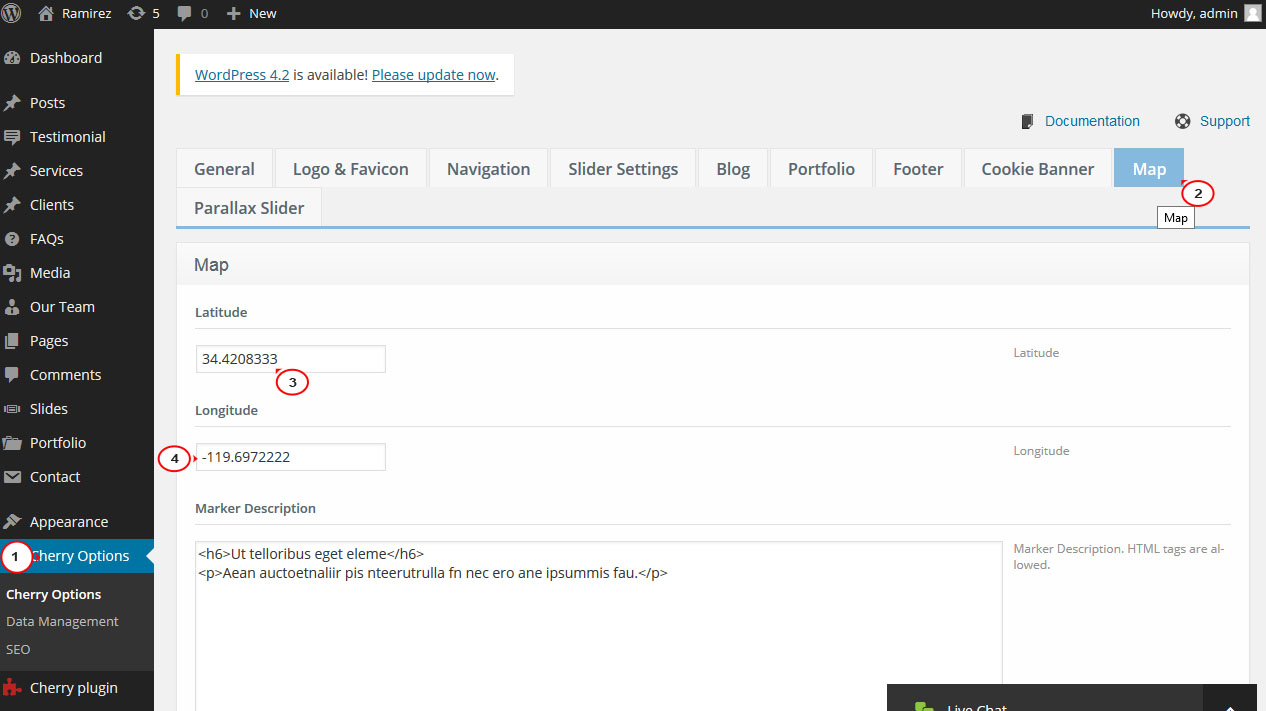This screenshot has width=1266, height=711.
Task: Click the FAQs question mark icon
Action: point(12,239)
